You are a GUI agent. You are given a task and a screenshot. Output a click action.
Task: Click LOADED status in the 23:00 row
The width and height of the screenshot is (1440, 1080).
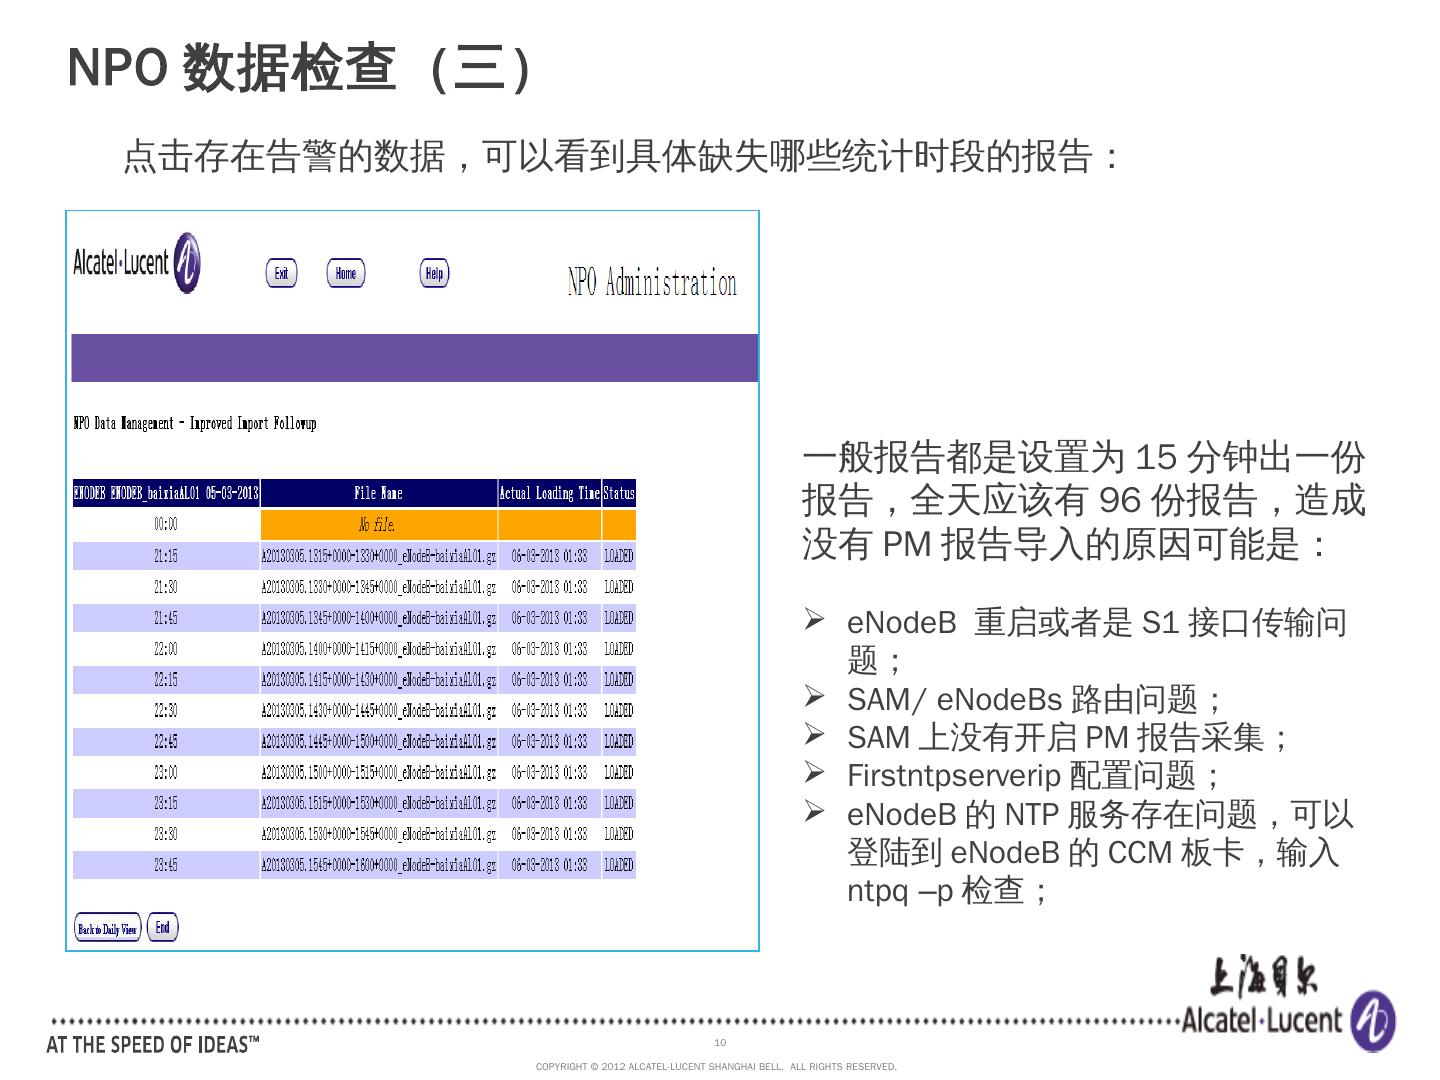[x=618, y=773]
